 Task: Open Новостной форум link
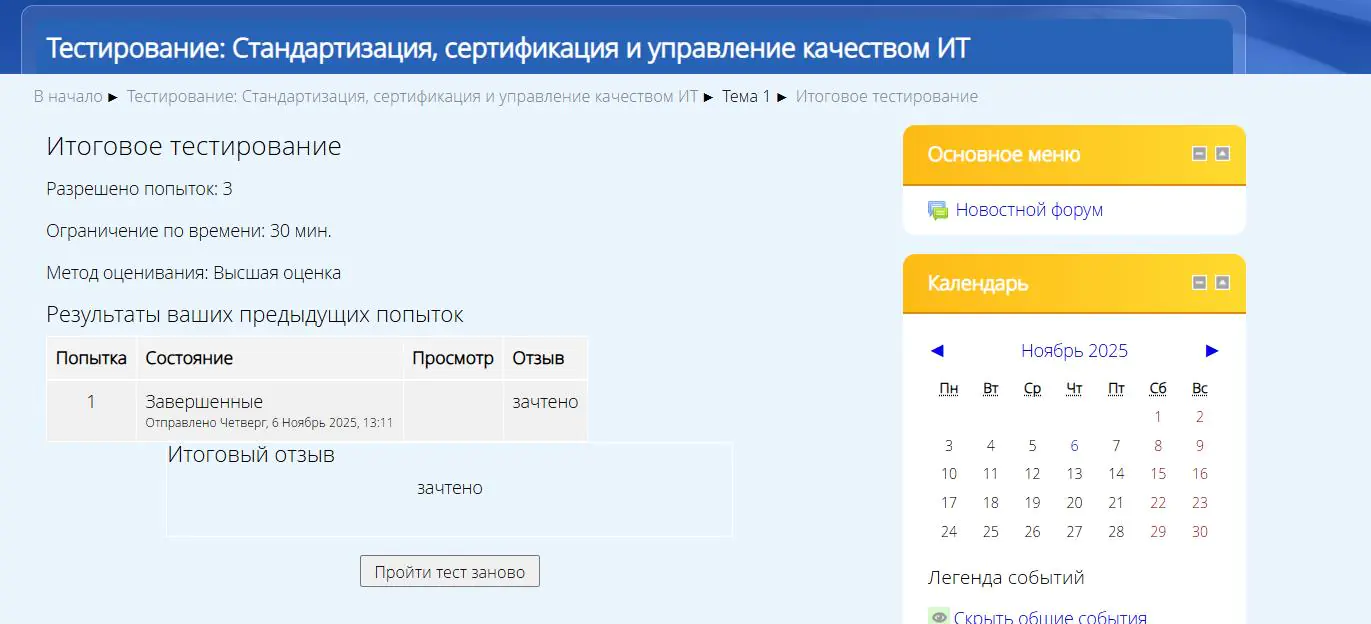(x=1029, y=210)
